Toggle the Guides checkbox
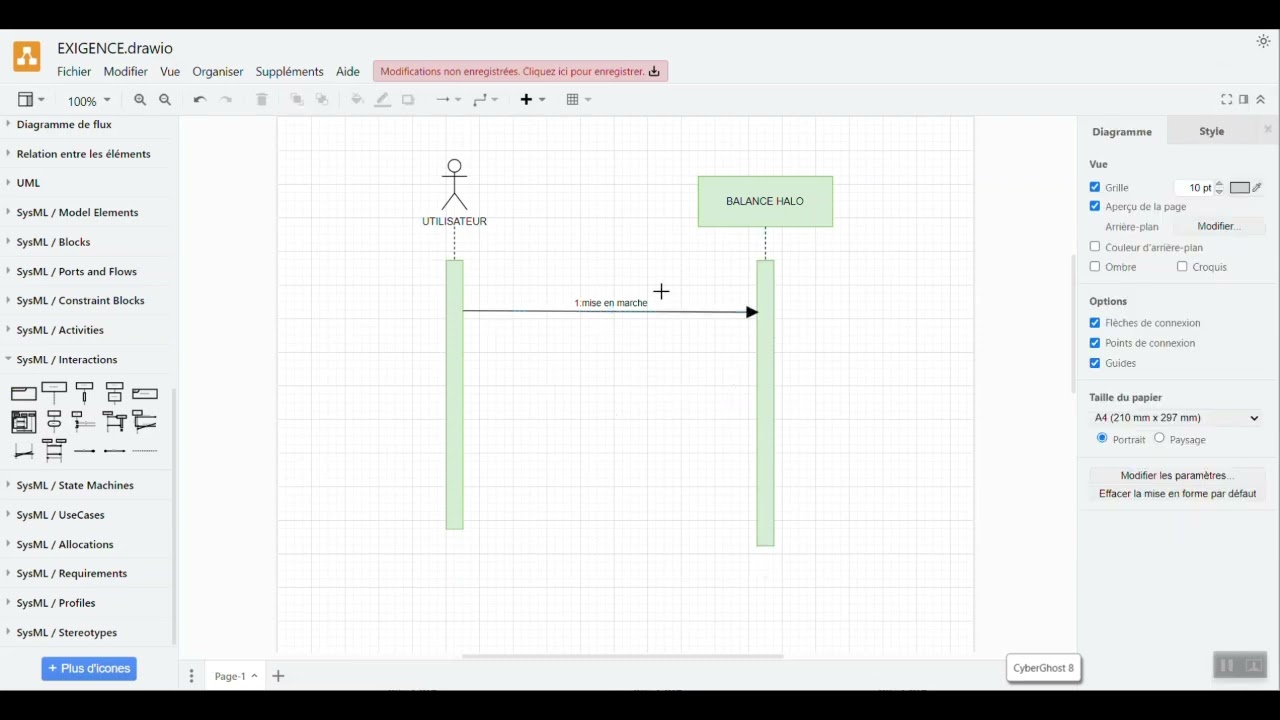This screenshot has height=720, width=1280. (x=1095, y=363)
